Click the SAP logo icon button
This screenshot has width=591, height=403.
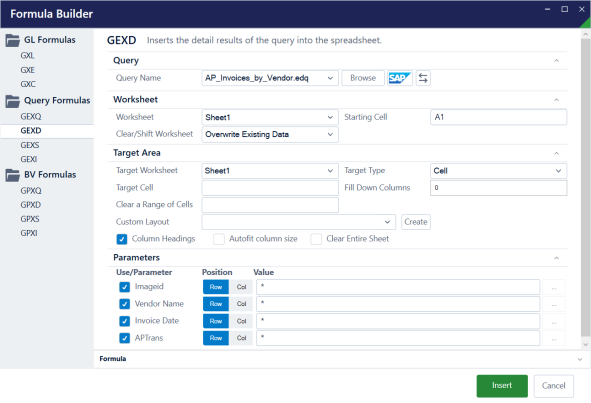pyautogui.click(x=400, y=78)
